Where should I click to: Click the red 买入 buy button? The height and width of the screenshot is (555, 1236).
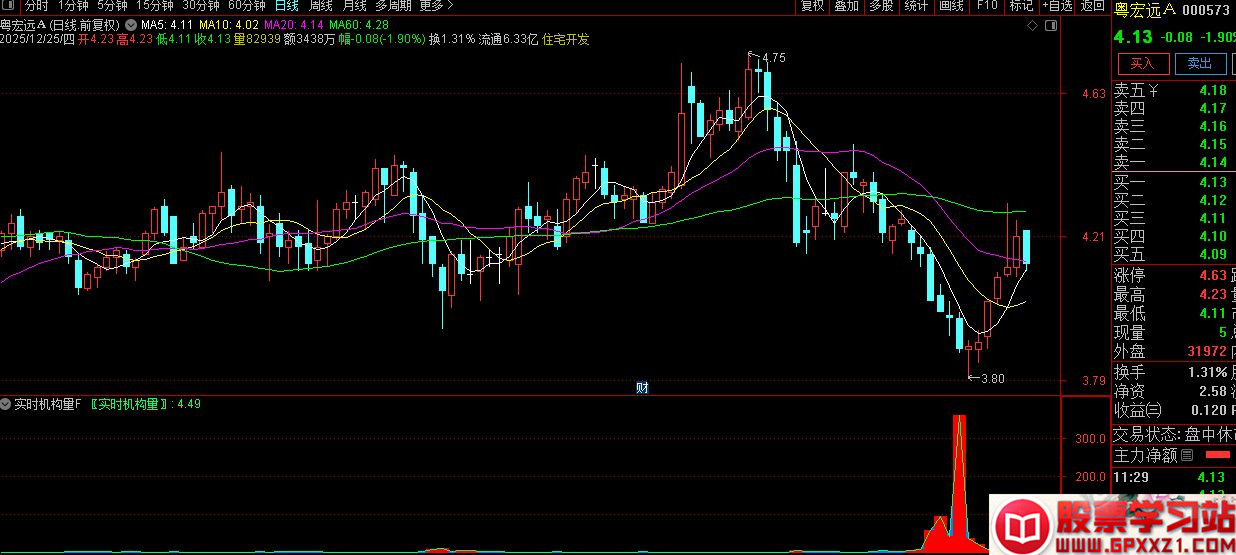point(1142,63)
